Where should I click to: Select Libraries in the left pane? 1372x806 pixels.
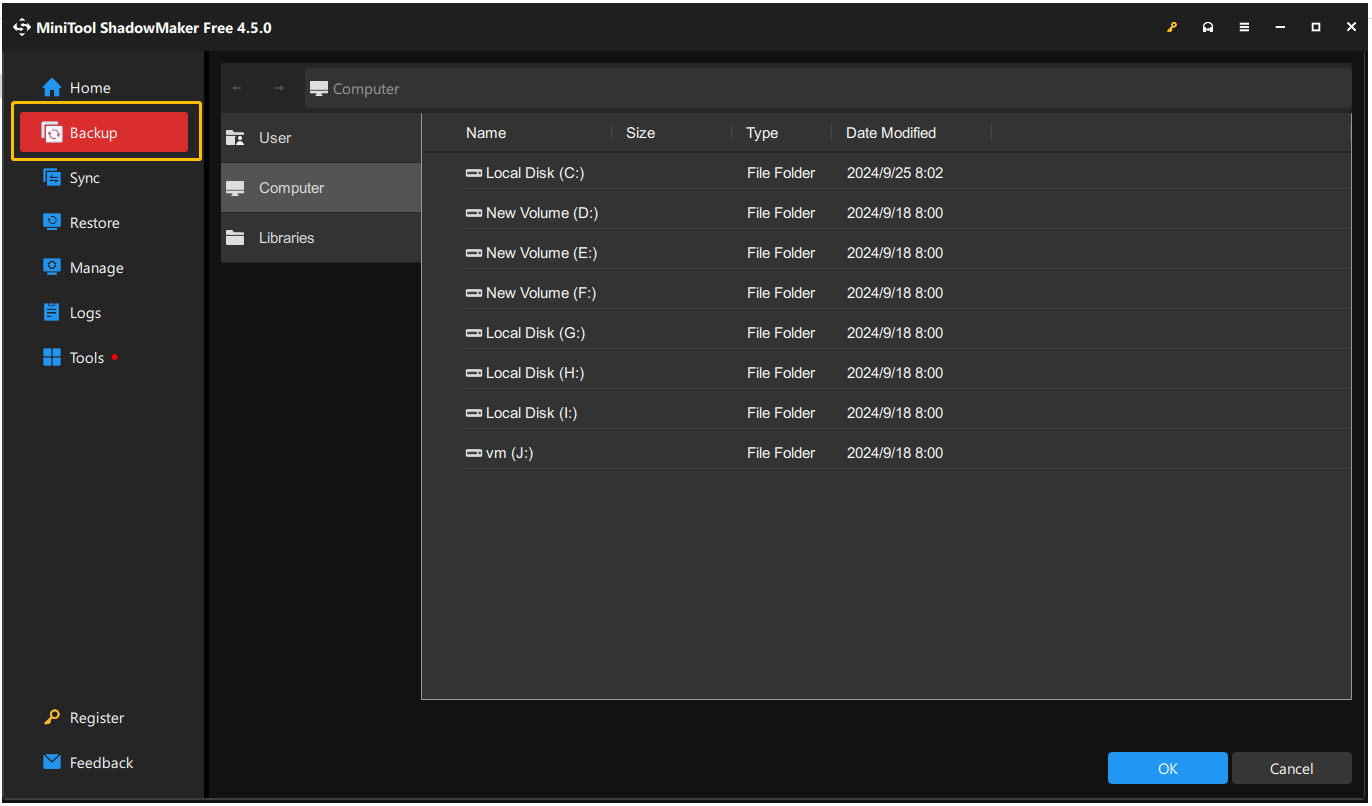(x=321, y=238)
